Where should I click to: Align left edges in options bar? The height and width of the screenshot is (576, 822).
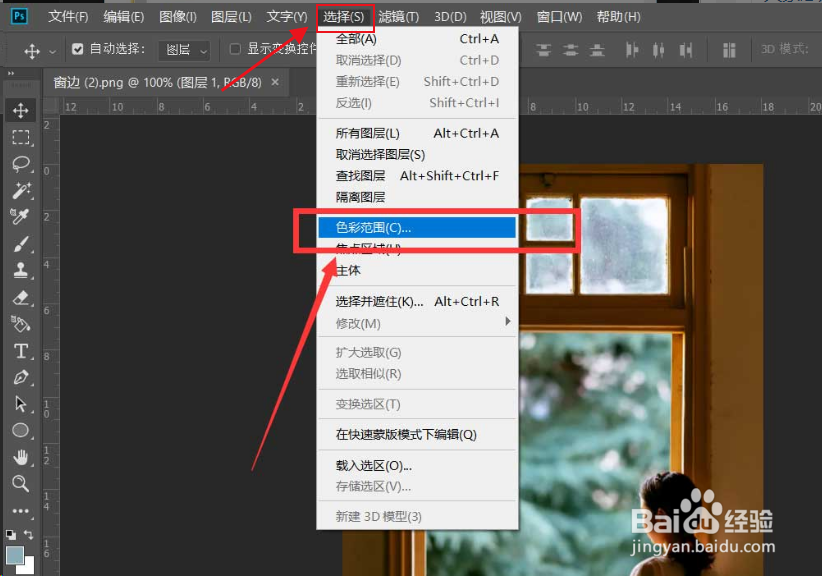tap(632, 50)
